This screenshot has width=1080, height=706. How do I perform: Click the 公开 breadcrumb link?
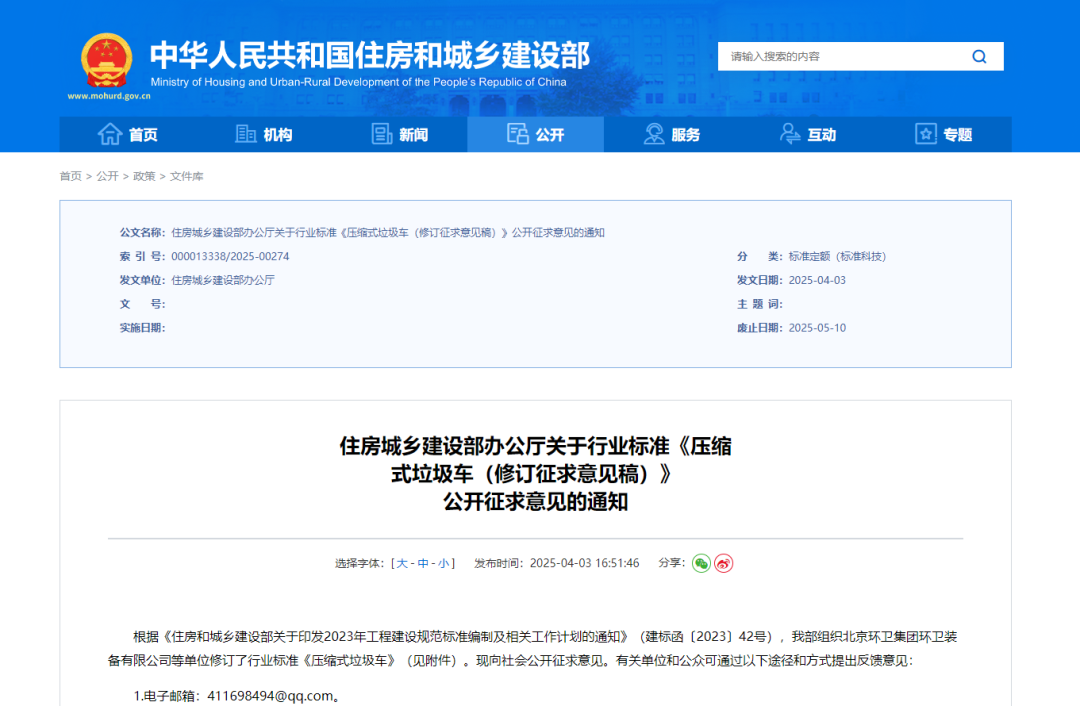coord(107,176)
